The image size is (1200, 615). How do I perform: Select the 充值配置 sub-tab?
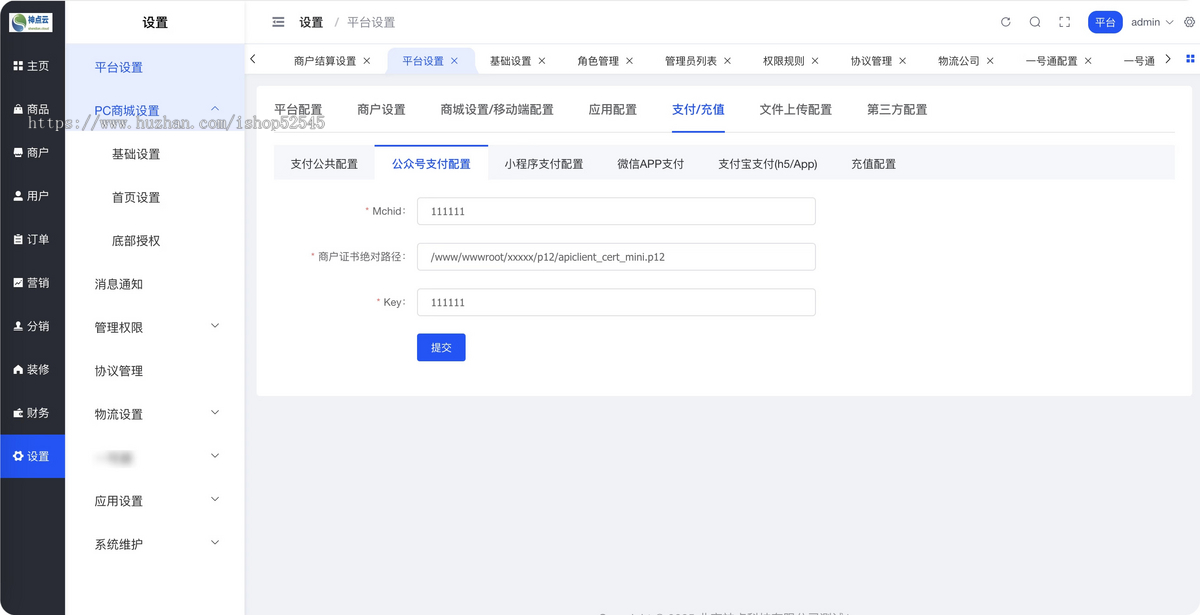coord(874,163)
